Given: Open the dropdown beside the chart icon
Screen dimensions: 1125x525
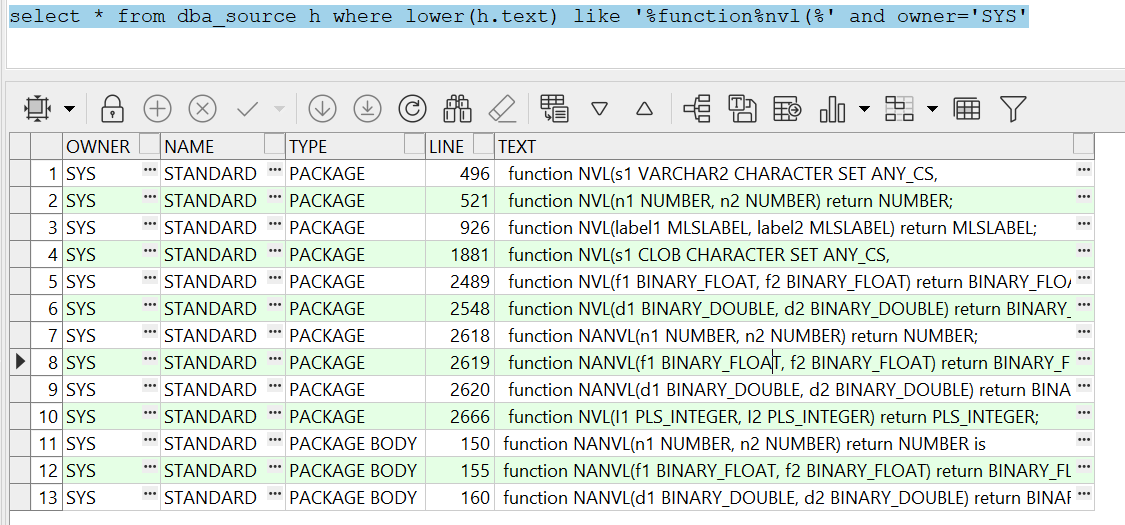Looking at the screenshot, I should 865,109.
